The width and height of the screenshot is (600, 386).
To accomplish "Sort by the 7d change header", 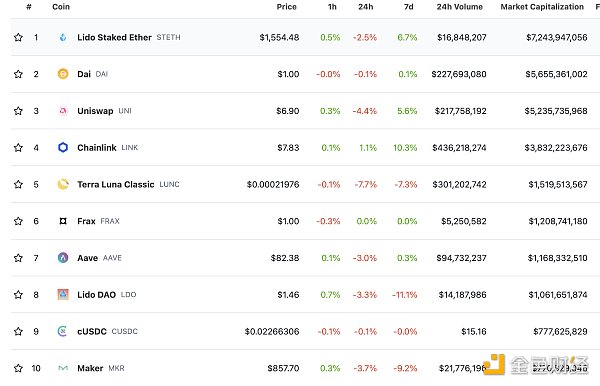I will pyautogui.click(x=409, y=7).
